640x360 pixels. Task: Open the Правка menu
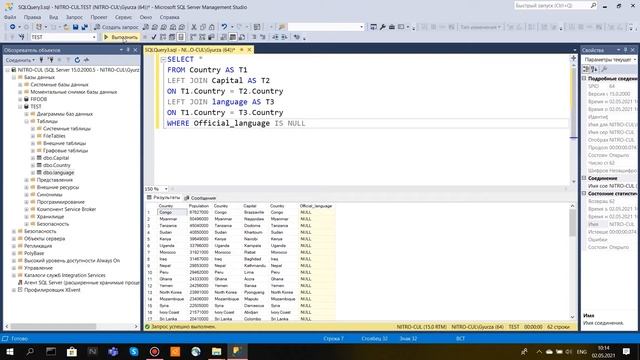(32, 17)
